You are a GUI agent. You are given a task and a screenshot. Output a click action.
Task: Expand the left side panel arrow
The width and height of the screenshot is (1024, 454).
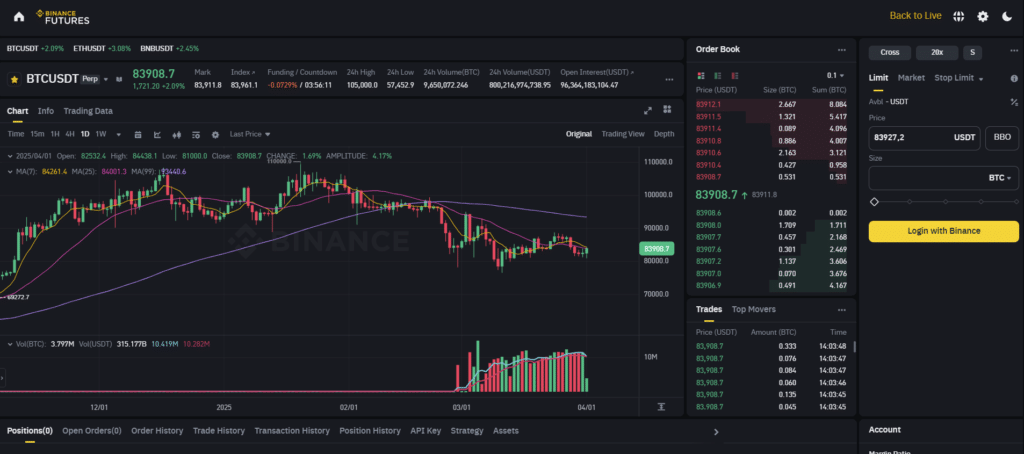[x=2, y=377]
